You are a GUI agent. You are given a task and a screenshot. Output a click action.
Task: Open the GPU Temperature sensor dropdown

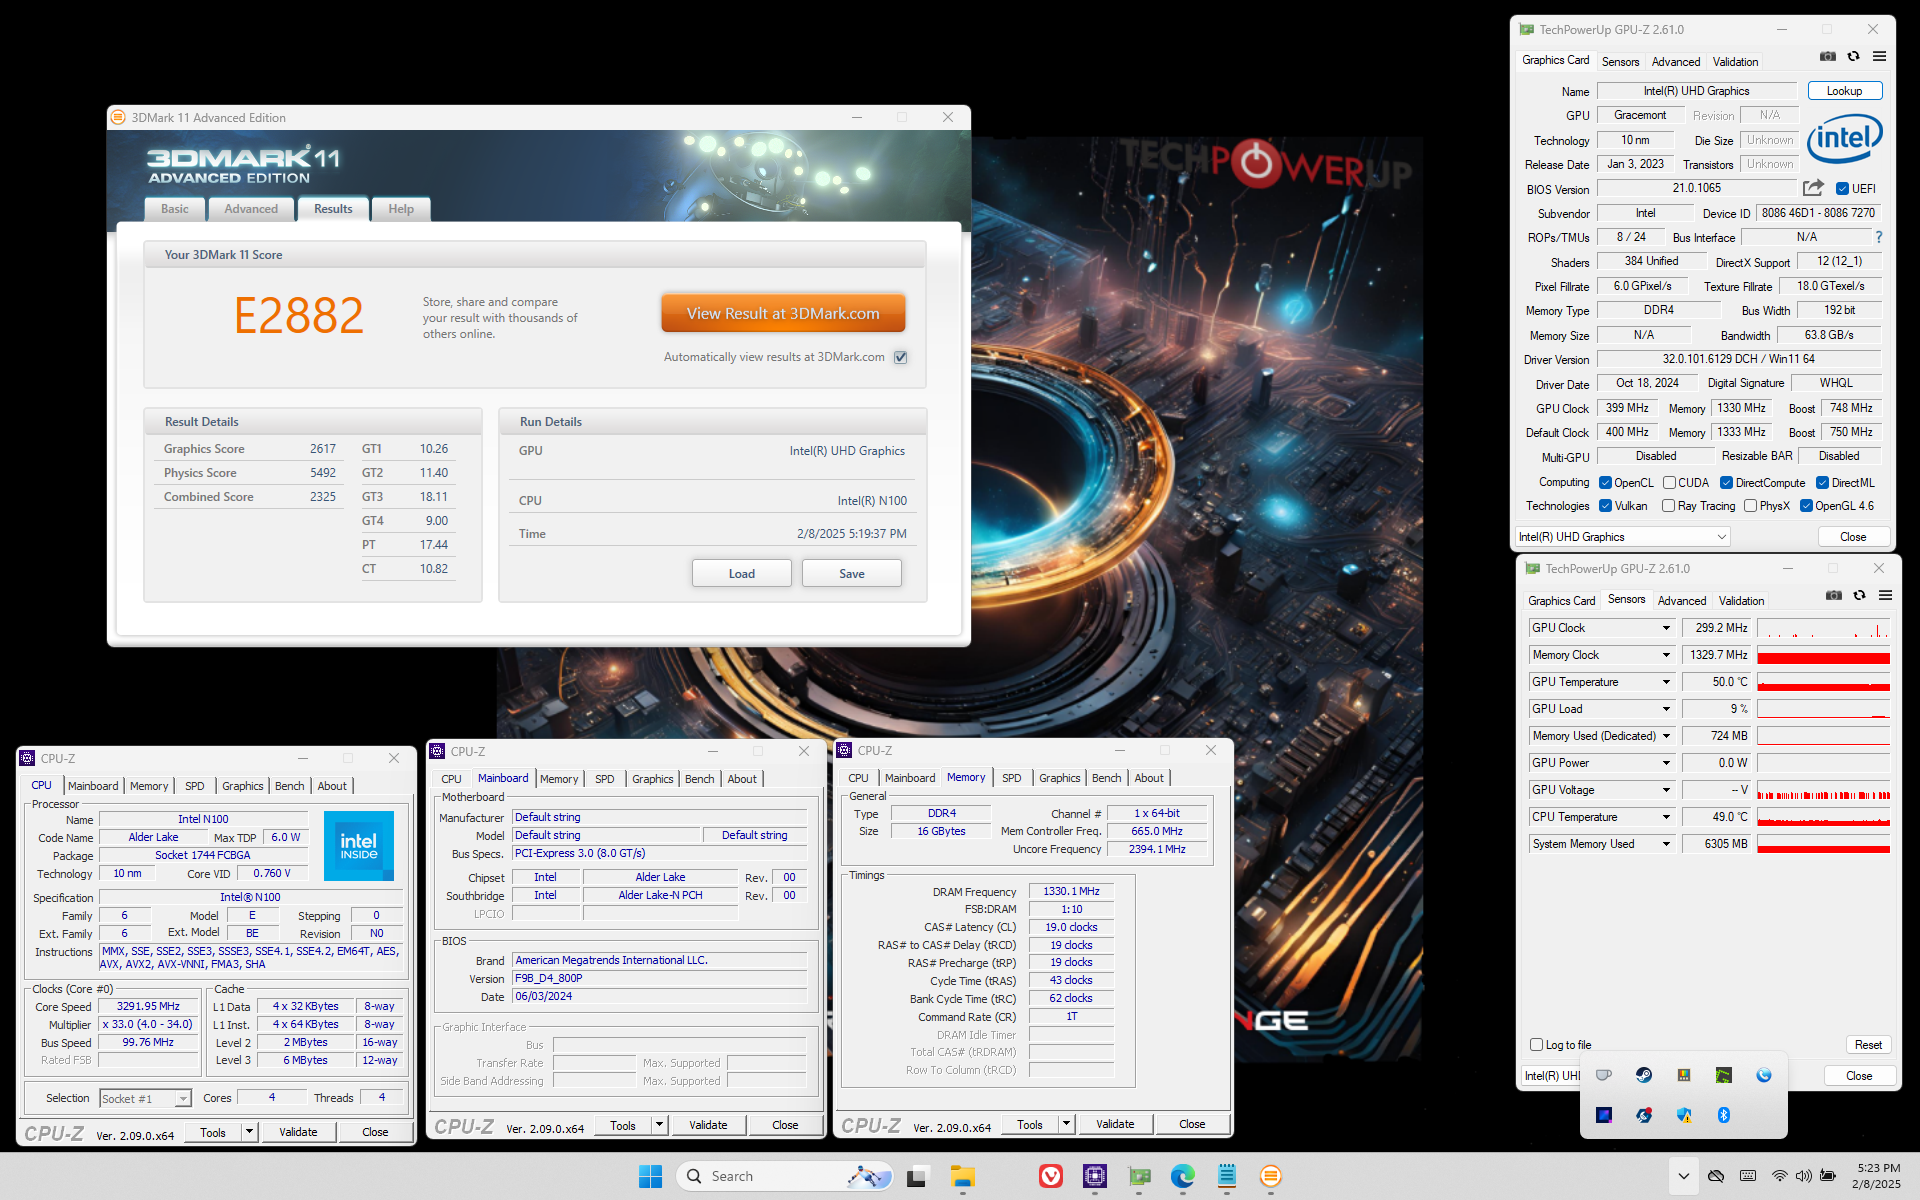(1666, 682)
